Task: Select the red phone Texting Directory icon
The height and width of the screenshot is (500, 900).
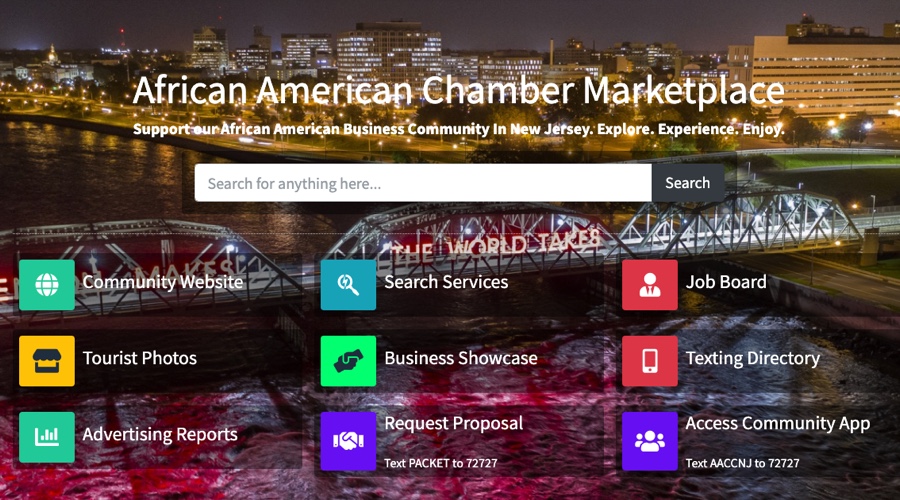Action: pos(650,361)
